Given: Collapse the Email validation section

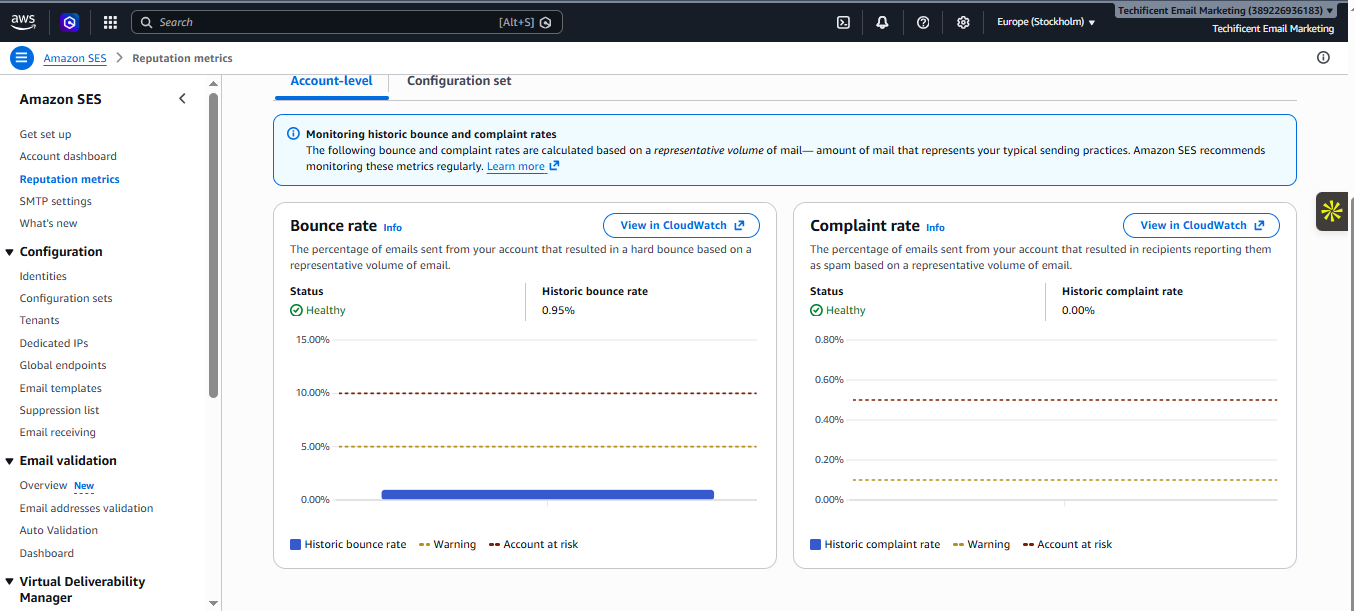Looking at the screenshot, I should click(10, 461).
